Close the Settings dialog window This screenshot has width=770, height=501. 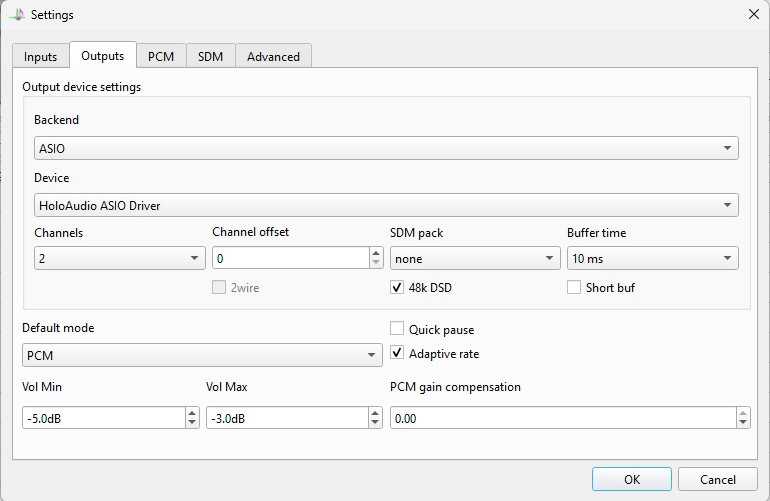[x=753, y=14]
